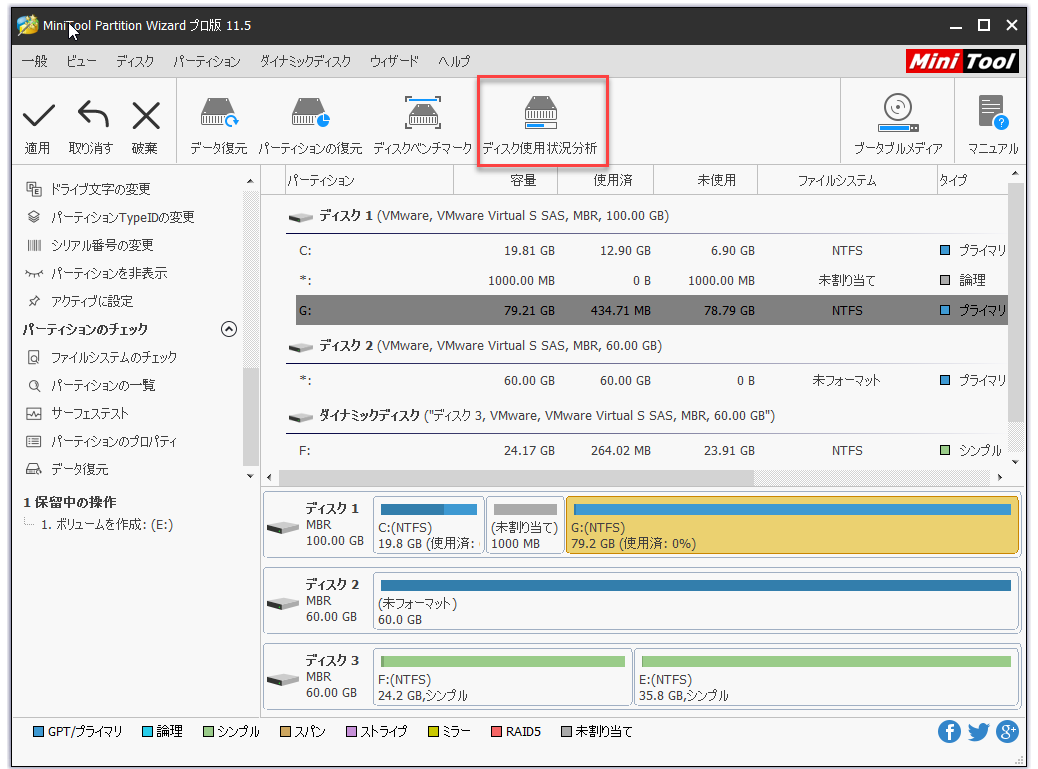Screen dimensions: 1038x769
Task: Open the ダイナミックディスク menu
Action: click(305, 62)
